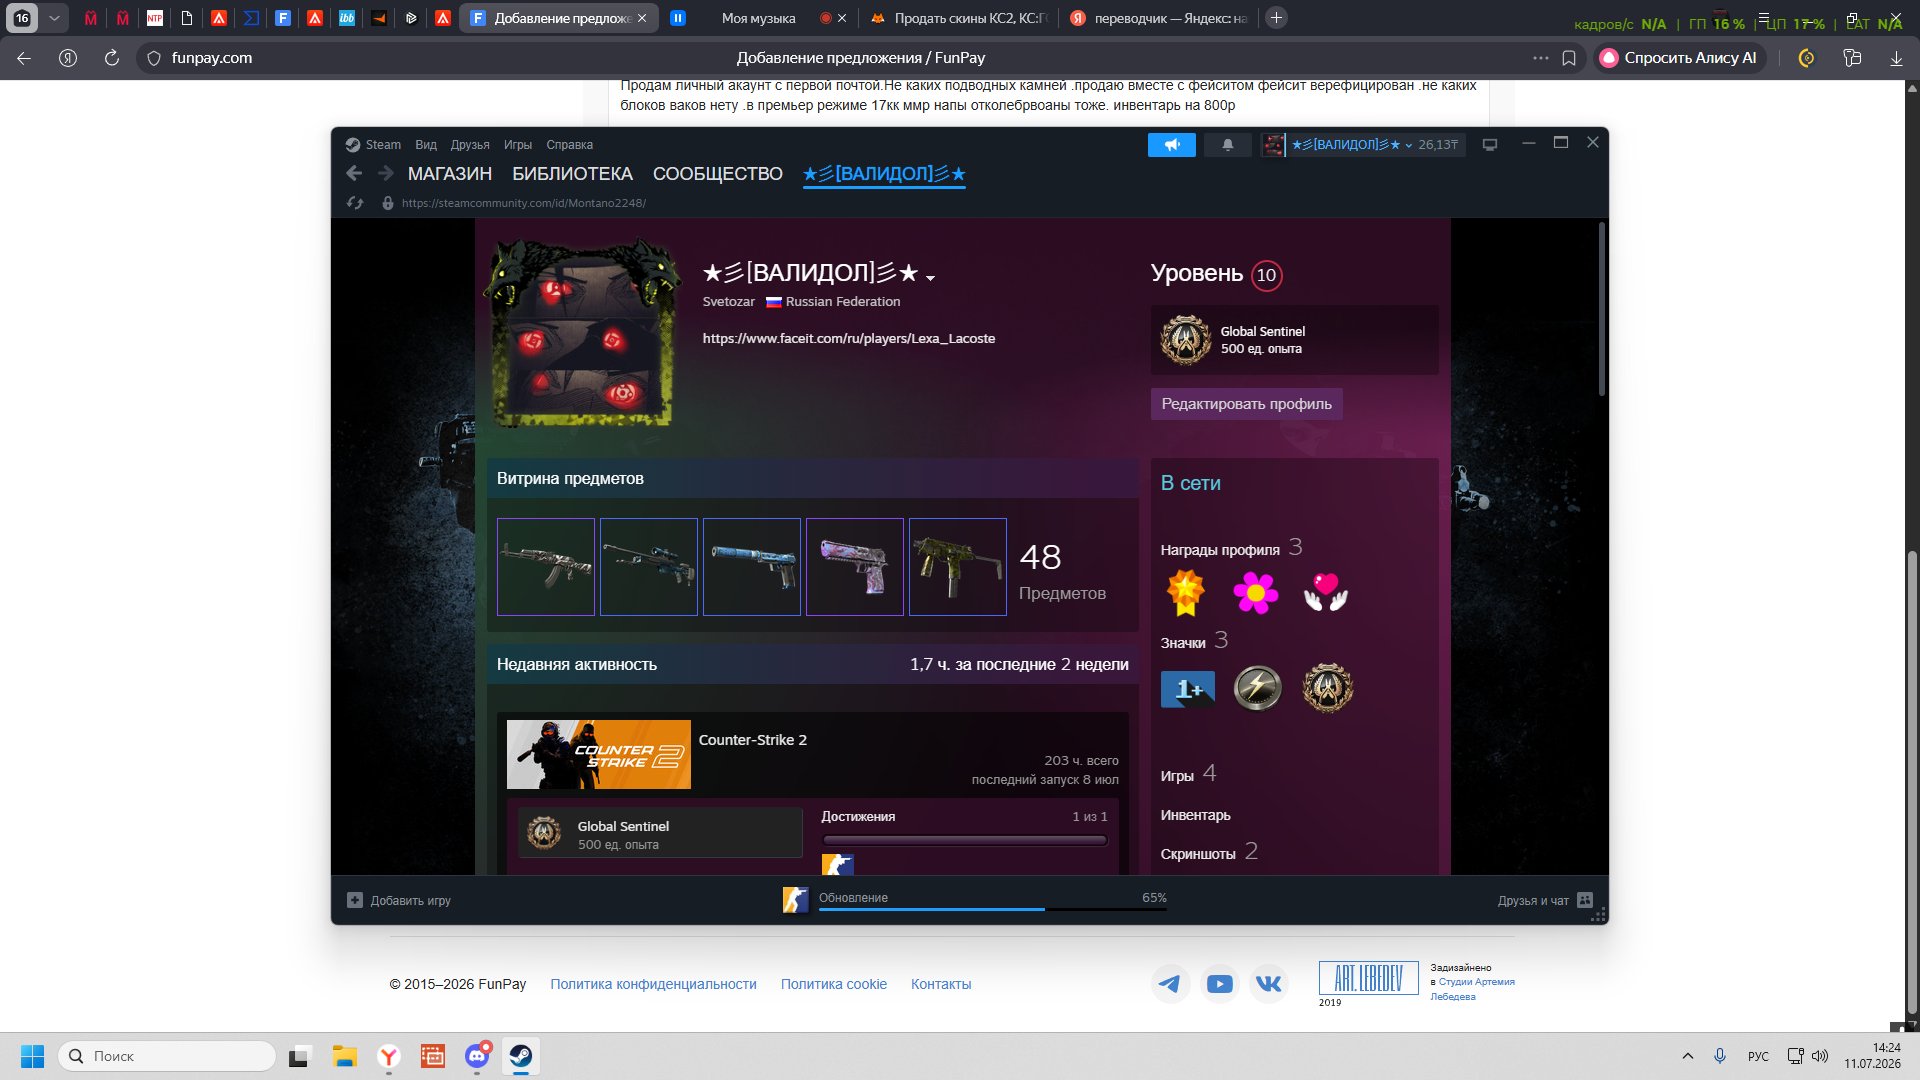Open the yellow circular extension icon

[1806, 58]
